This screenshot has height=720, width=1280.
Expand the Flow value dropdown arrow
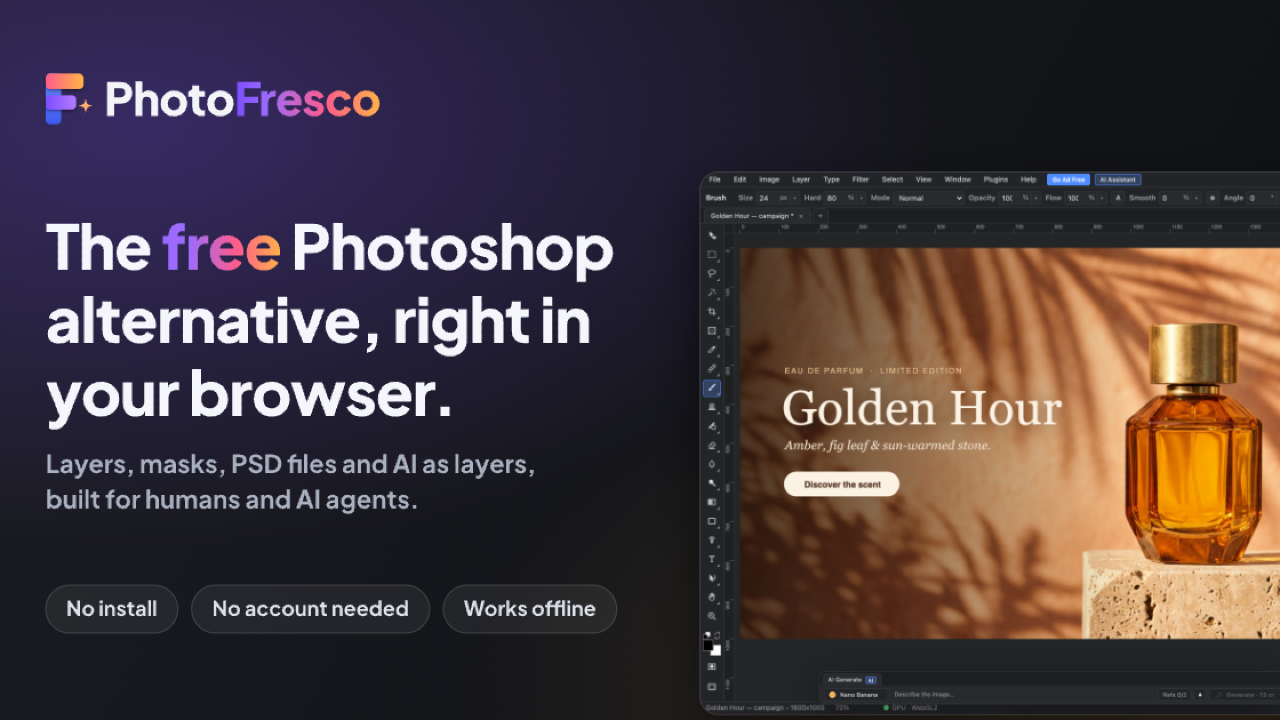point(1102,198)
